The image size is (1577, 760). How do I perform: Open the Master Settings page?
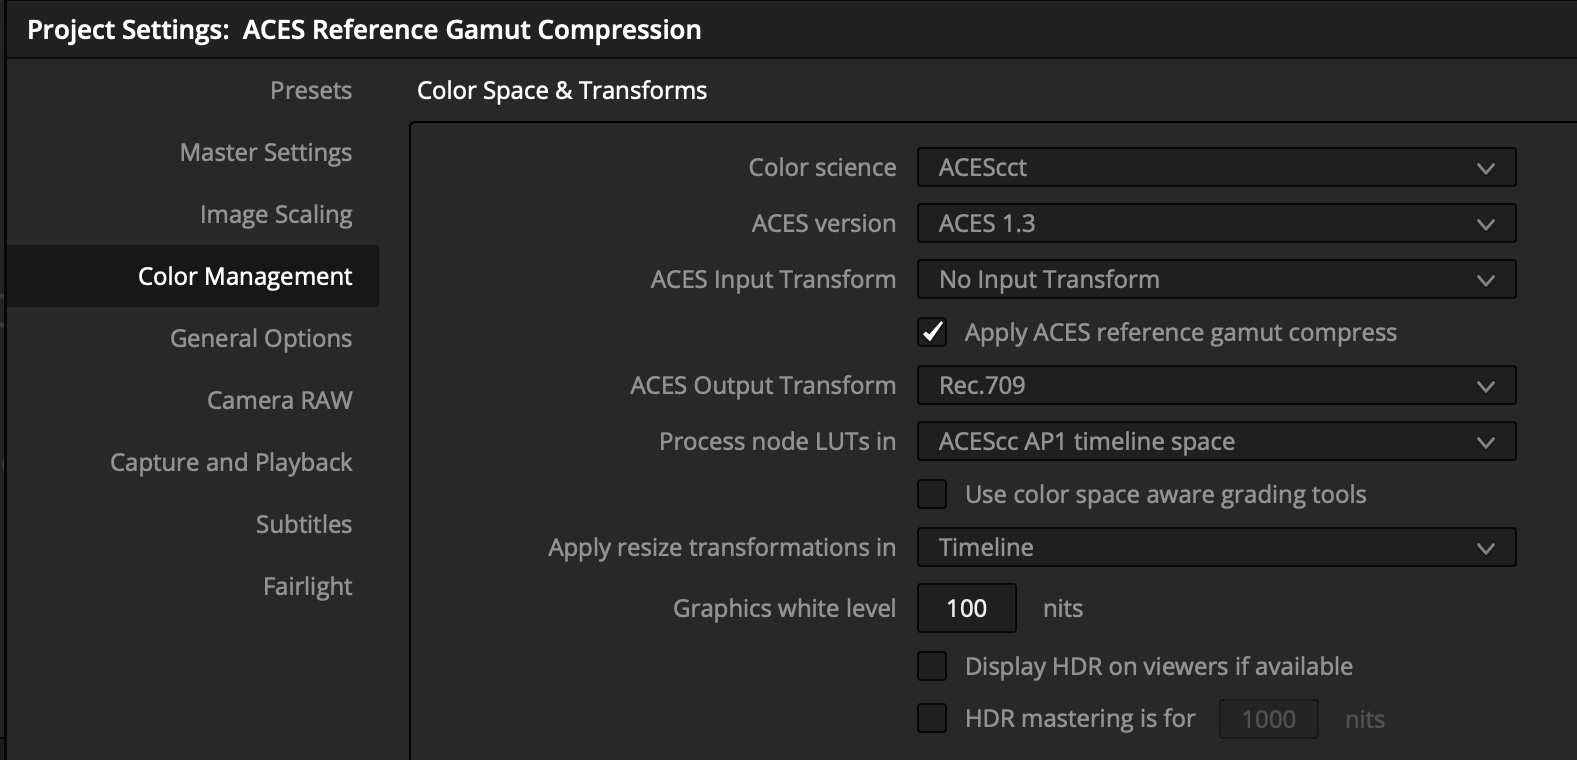pos(265,152)
